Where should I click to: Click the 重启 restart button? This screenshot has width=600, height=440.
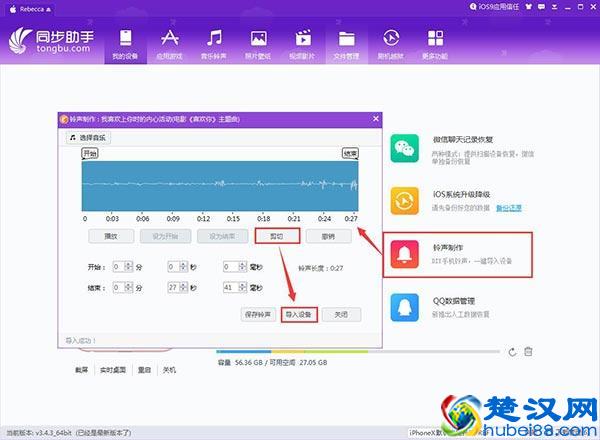[x=144, y=370]
